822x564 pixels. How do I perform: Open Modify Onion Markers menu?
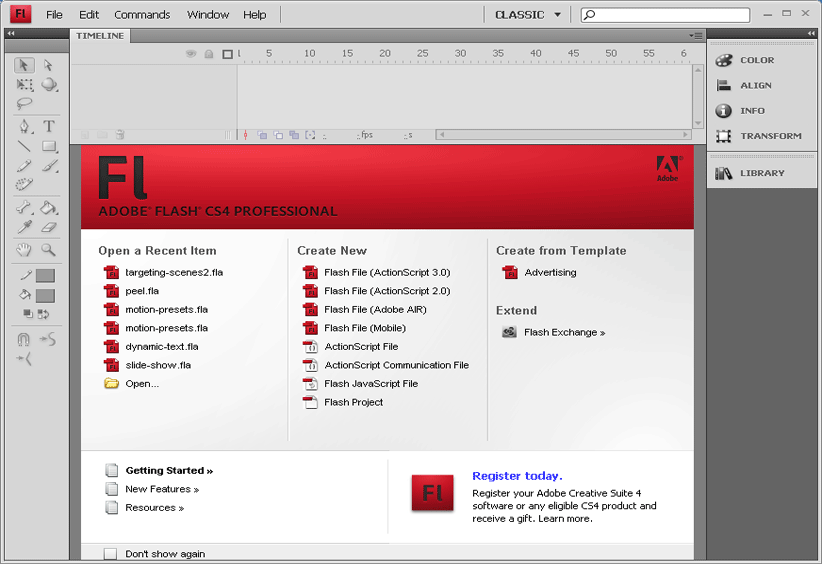tap(310, 135)
